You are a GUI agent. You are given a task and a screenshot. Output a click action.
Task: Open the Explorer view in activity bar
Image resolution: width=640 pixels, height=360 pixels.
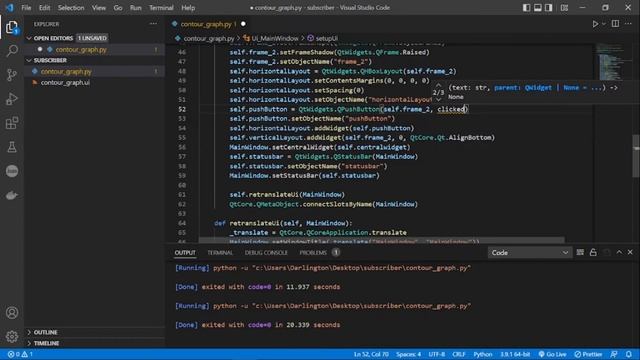point(12,28)
